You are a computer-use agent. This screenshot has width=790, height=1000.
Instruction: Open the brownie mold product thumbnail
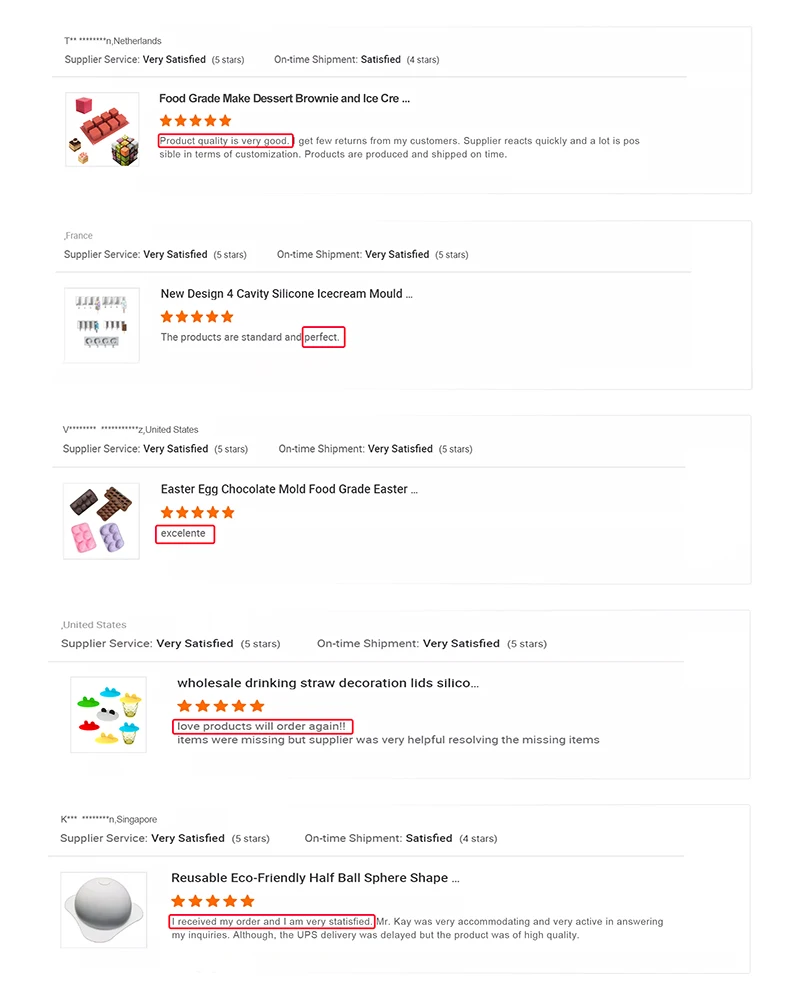click(x=102, y=129)
